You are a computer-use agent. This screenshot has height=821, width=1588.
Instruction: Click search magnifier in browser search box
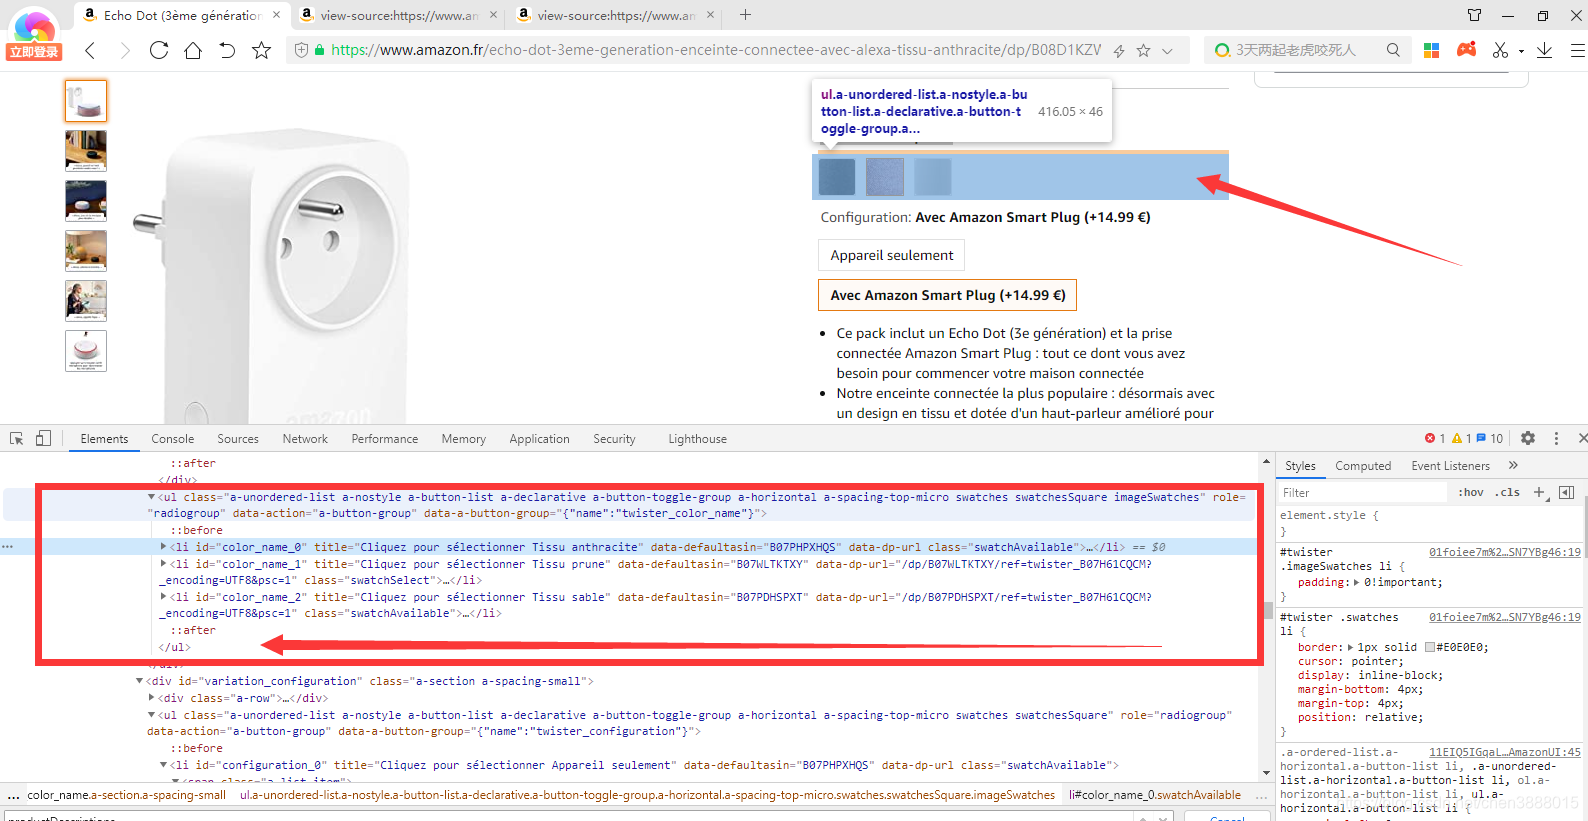click(x=1393, y=50)
